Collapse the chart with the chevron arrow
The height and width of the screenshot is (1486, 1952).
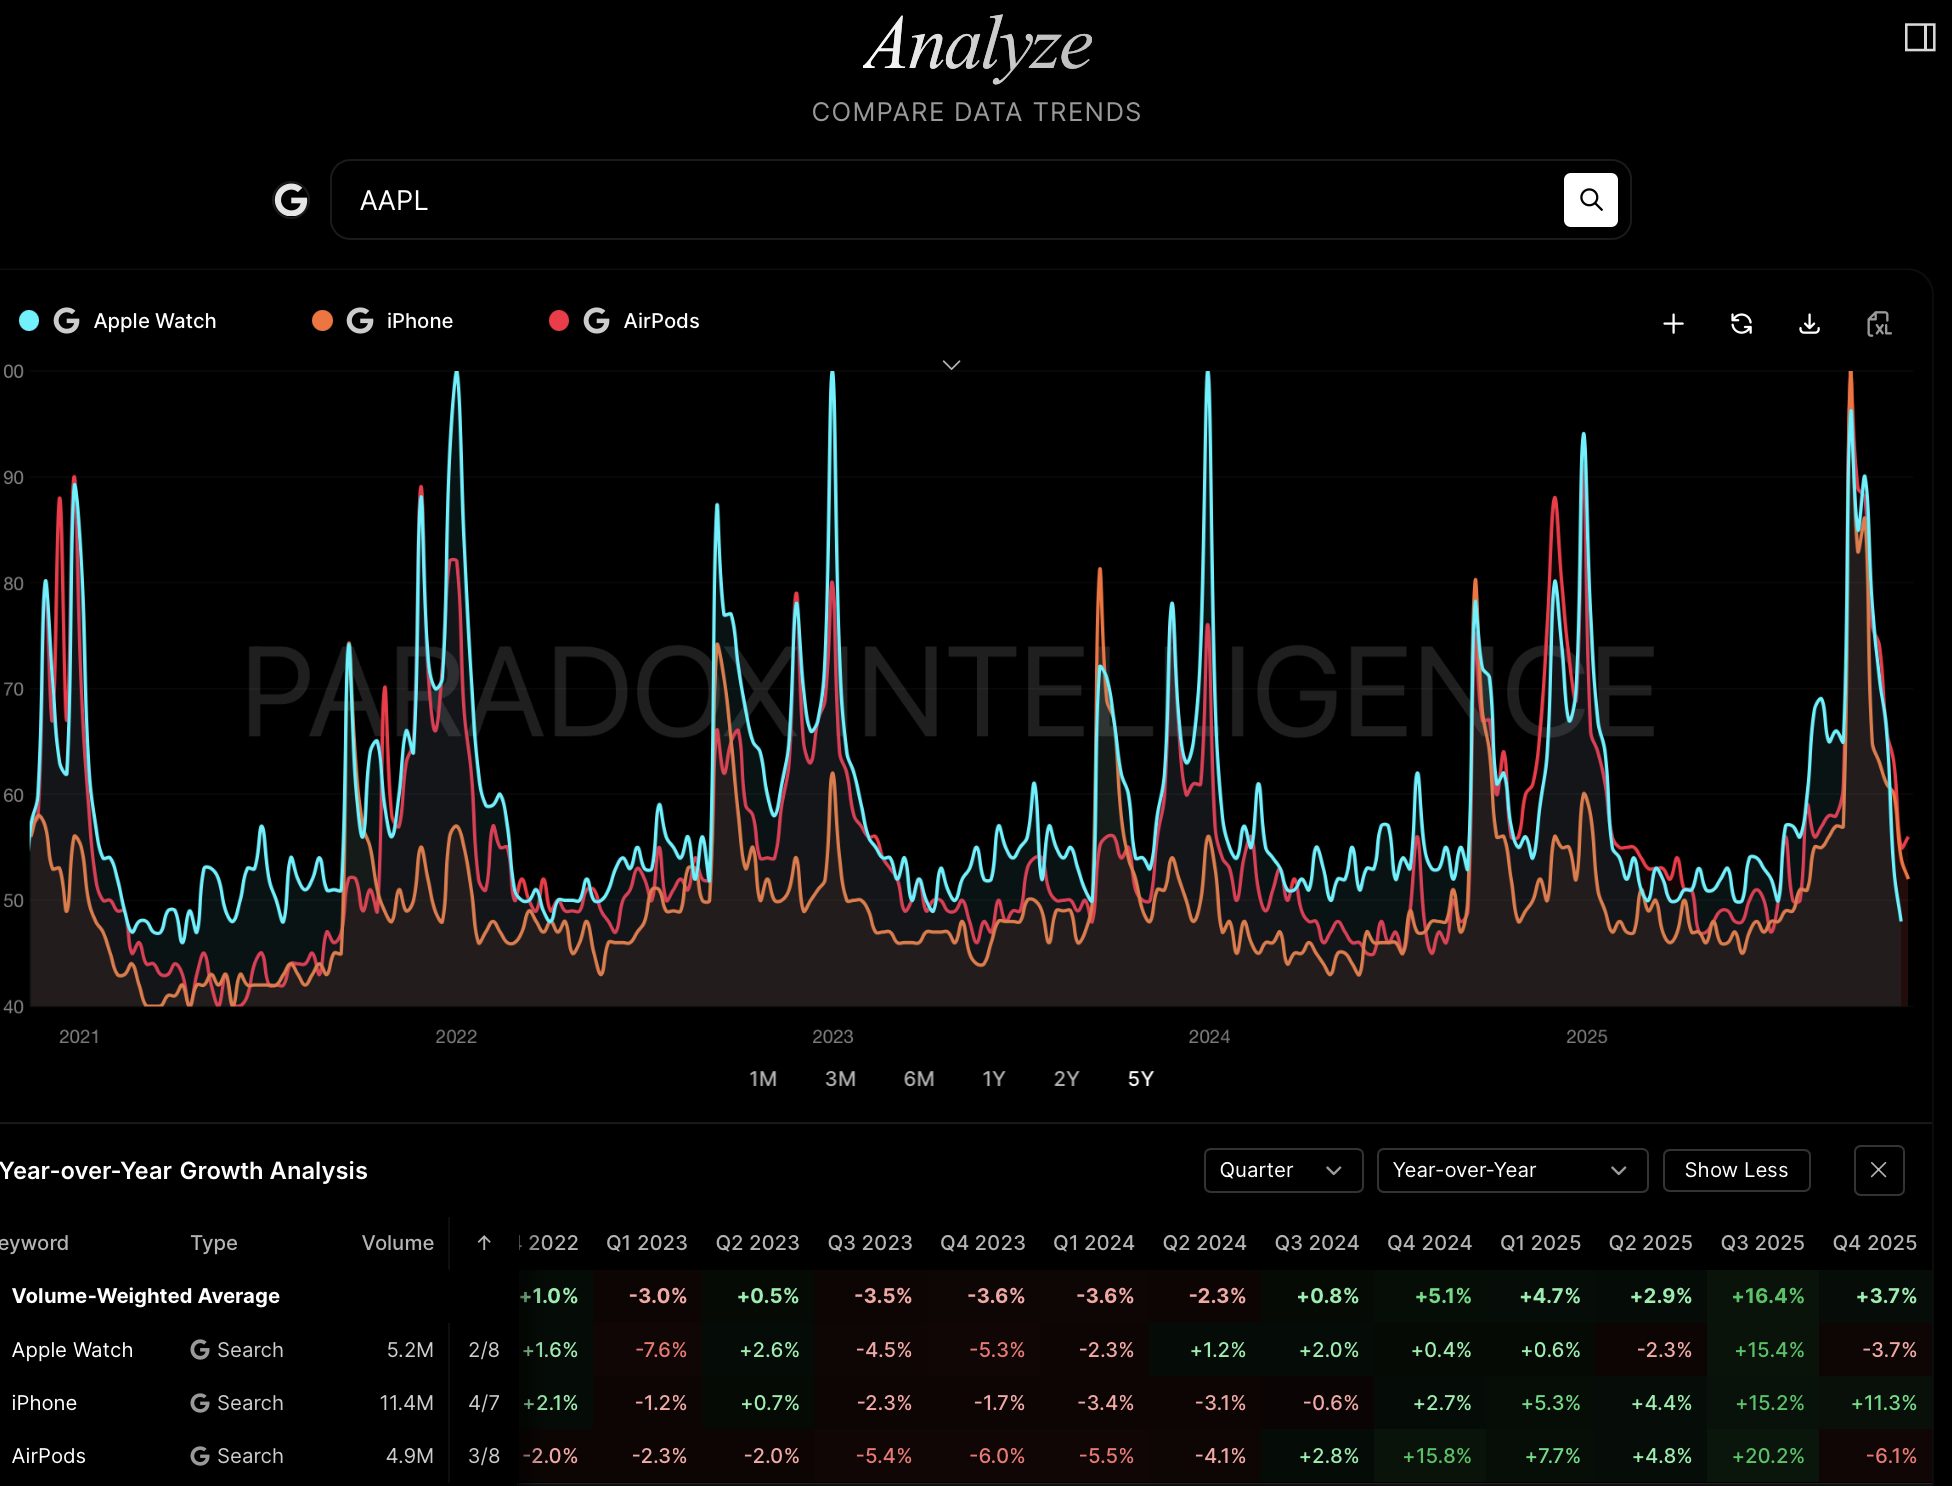pos(951,364)
